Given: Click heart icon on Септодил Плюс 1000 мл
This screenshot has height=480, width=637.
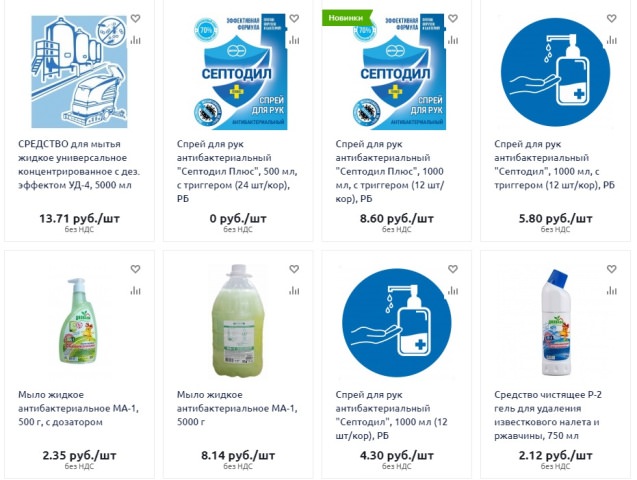Looking at the screenshot, I should pos(453,18).
